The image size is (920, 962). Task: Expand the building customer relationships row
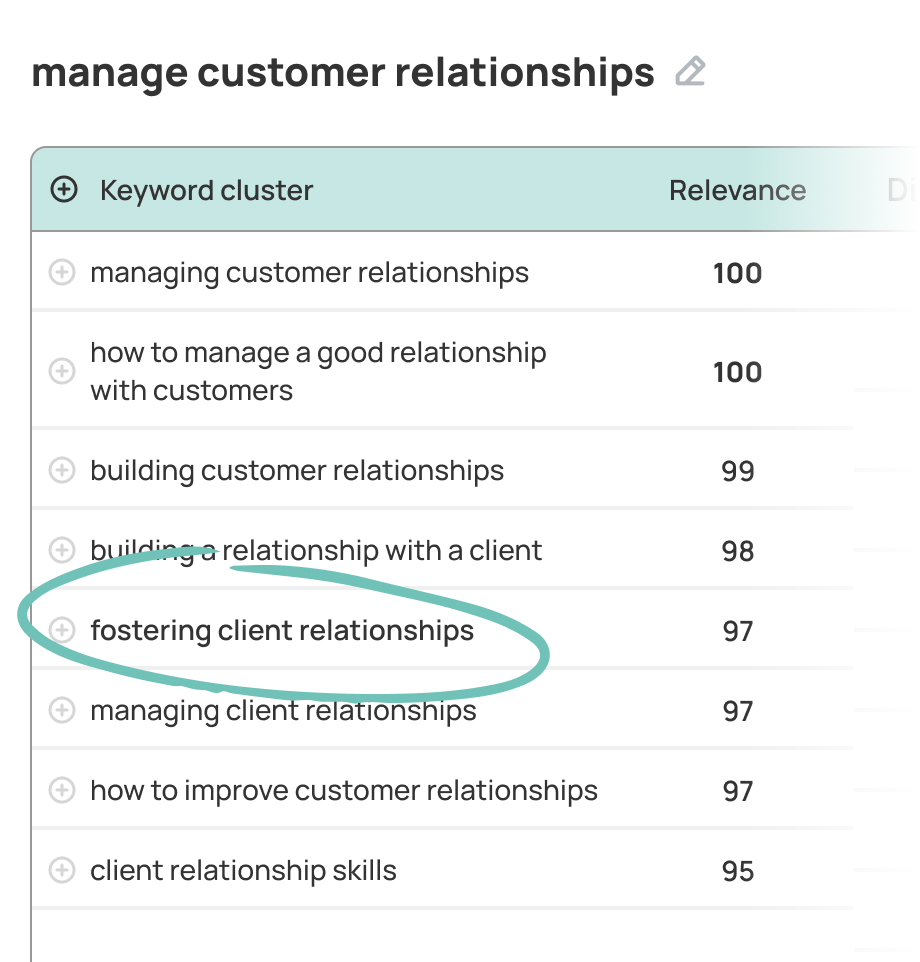point(62,471)
